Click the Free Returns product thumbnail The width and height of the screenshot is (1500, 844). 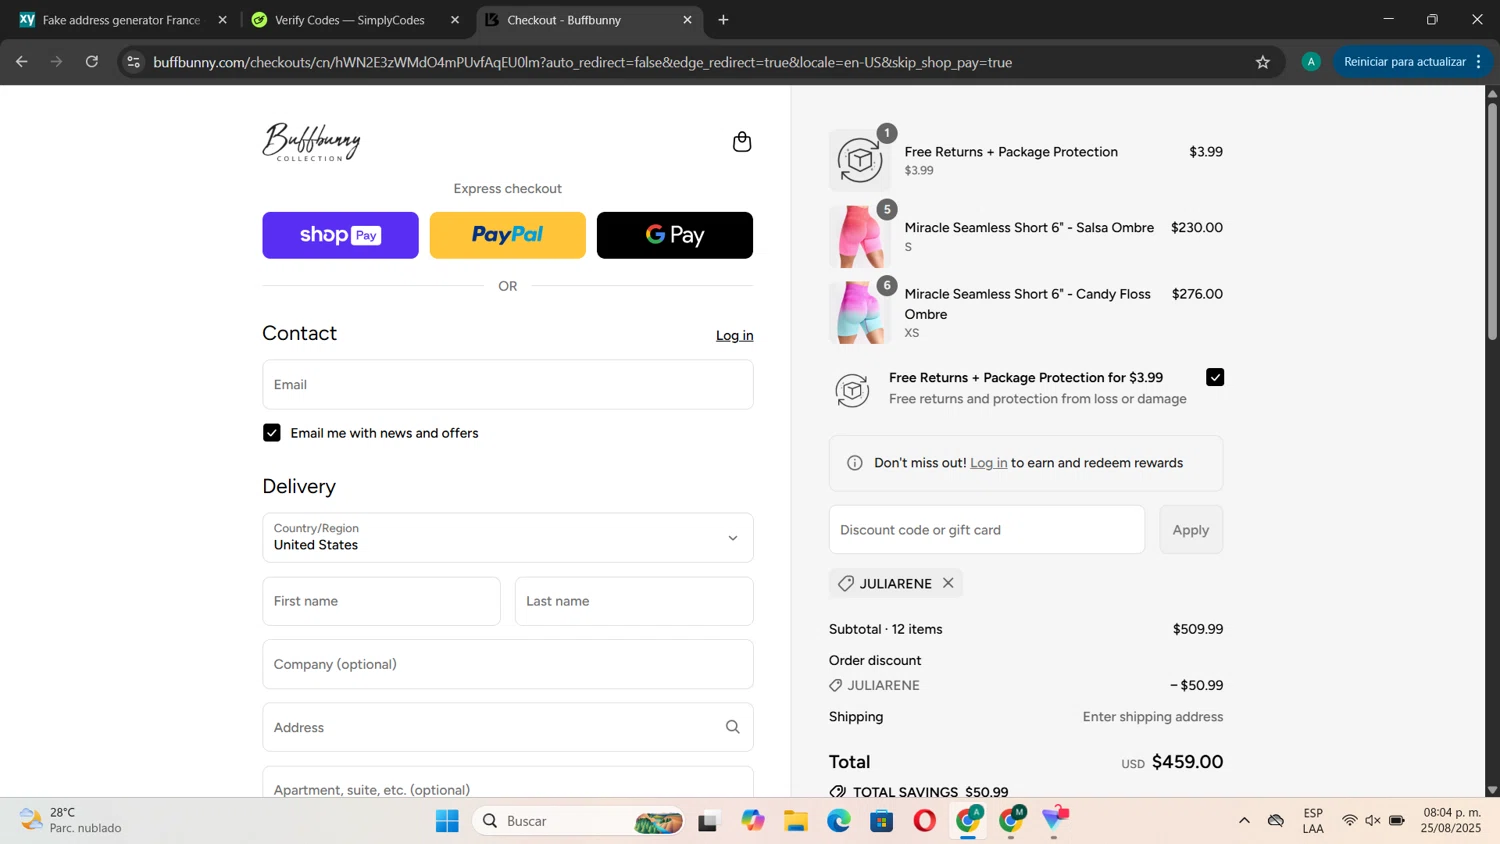(x=860, y=160)
